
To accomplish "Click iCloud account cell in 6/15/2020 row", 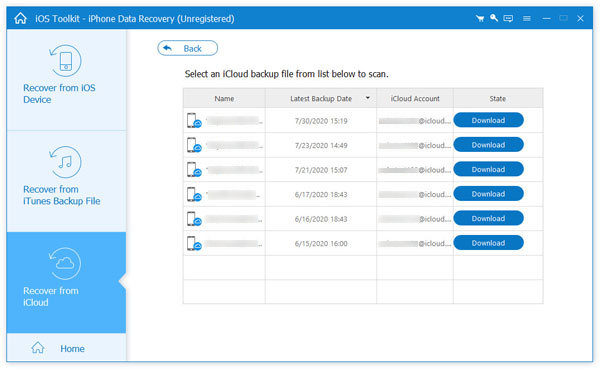I will (x=415, y=243).
